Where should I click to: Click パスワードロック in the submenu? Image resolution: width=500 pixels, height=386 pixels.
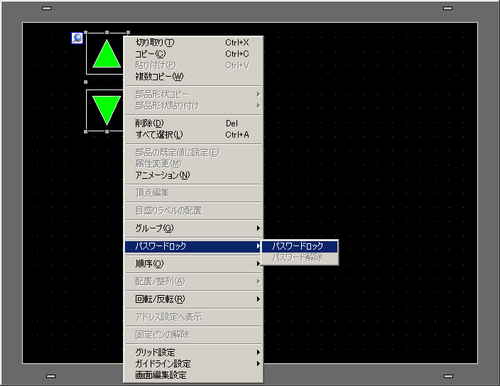pos(299,246)
